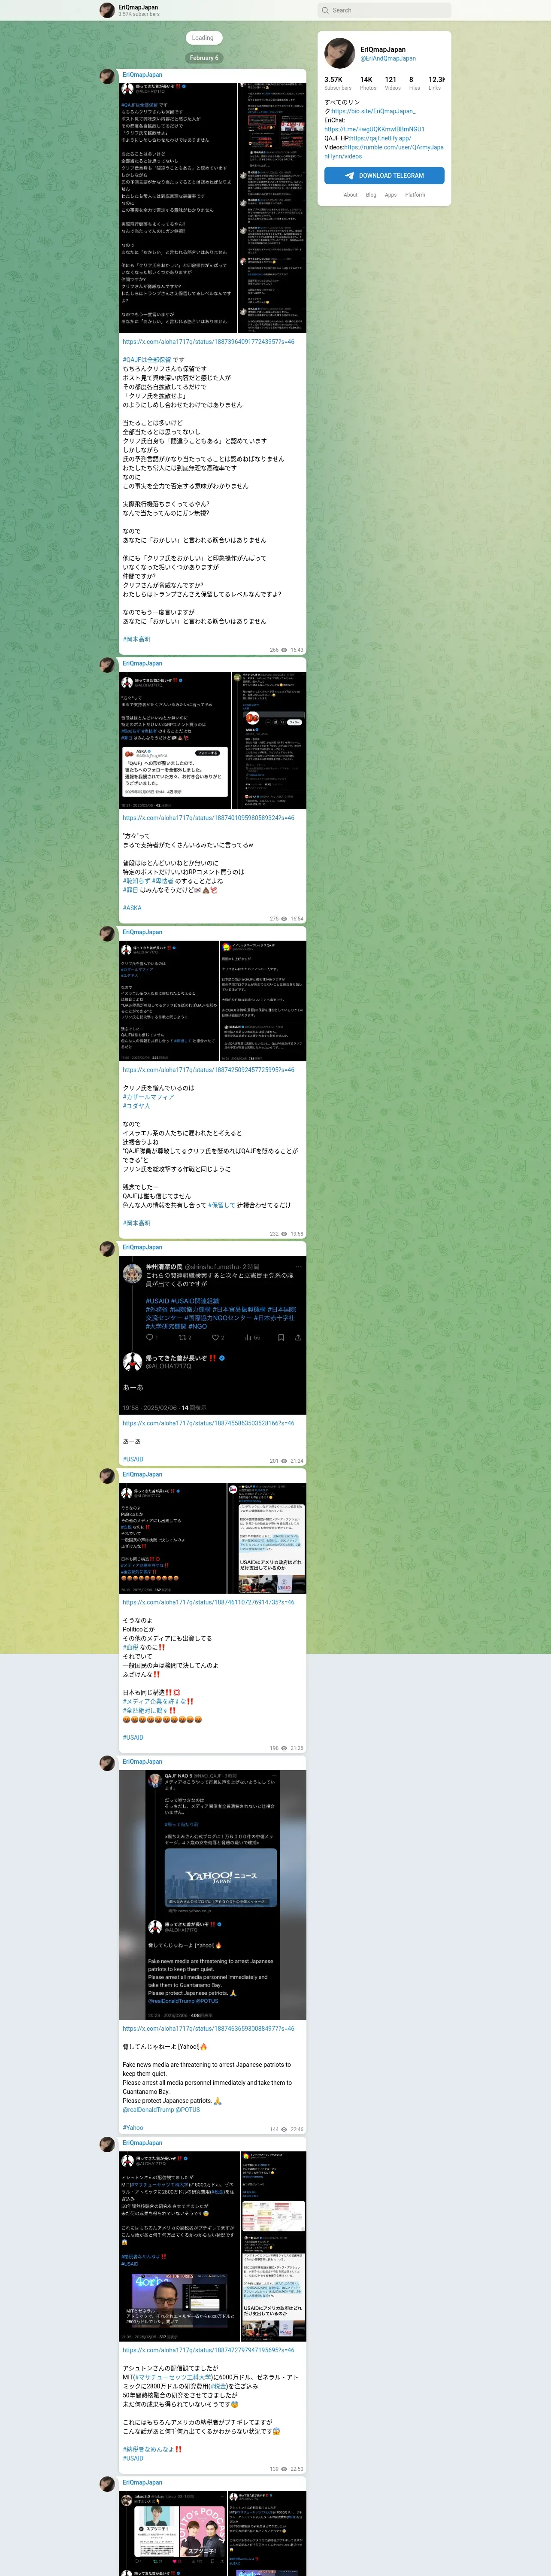
Task: Click the views eye icon beside 144
Action: pos(284,2129)
